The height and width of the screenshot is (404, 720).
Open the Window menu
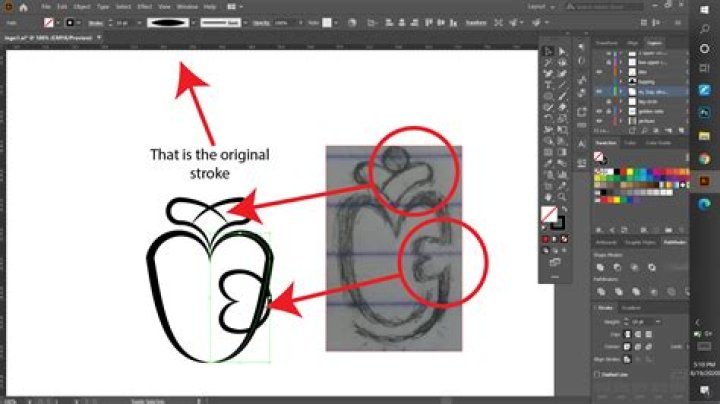(x=187, y=7)
